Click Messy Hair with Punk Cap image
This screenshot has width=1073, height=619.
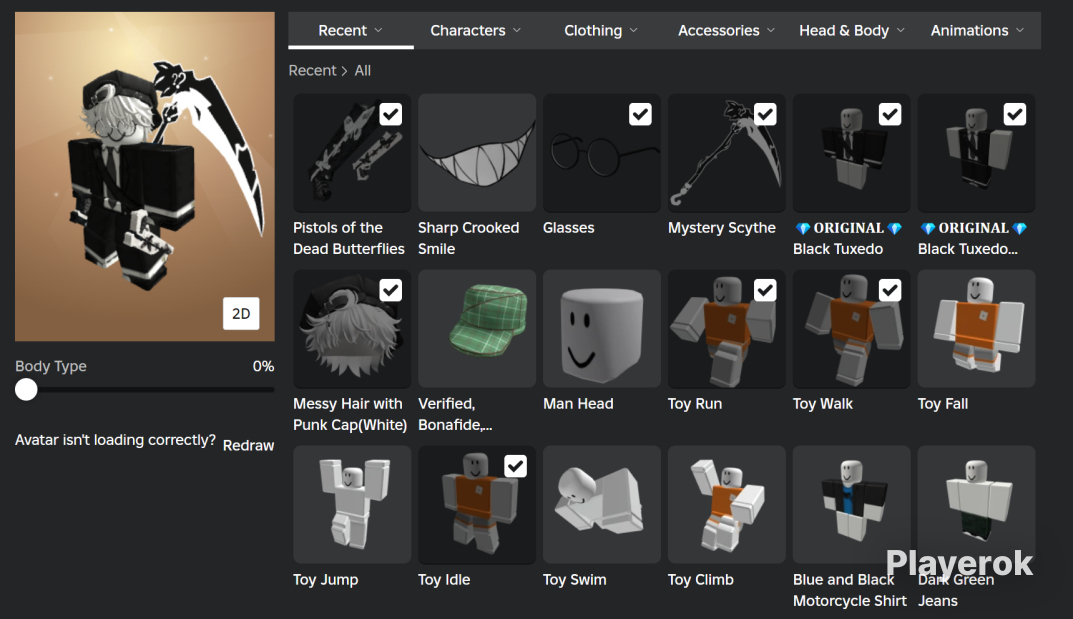(x=352, y=329)
